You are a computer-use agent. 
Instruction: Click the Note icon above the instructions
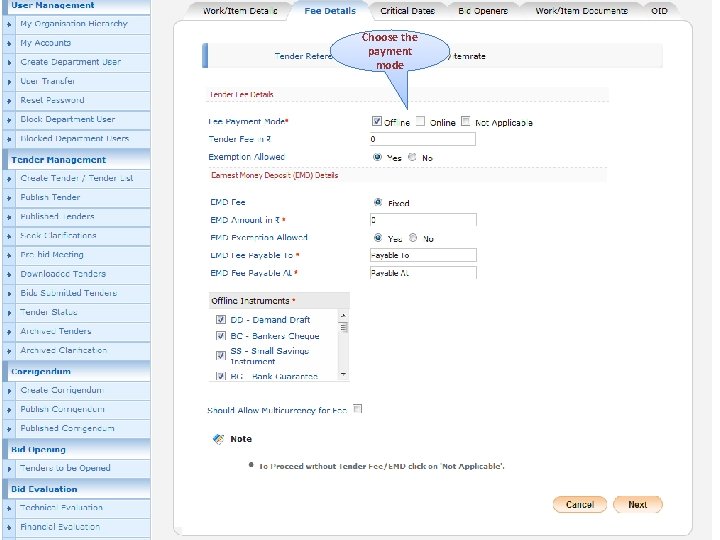[x=218, y=439]
